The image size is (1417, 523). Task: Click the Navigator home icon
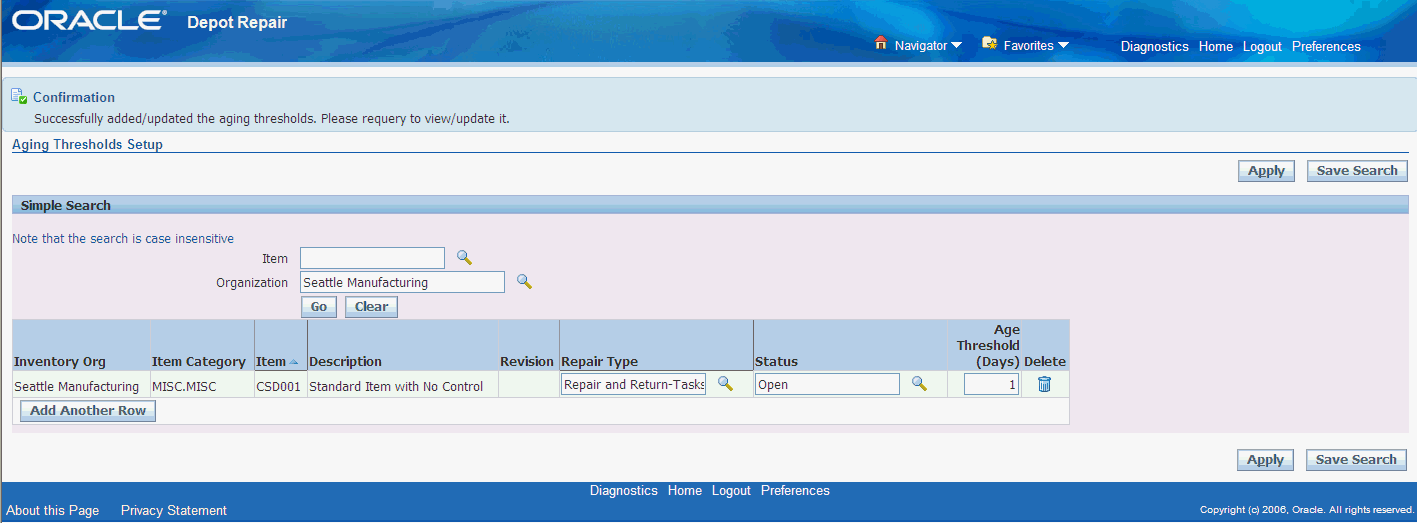881,44
